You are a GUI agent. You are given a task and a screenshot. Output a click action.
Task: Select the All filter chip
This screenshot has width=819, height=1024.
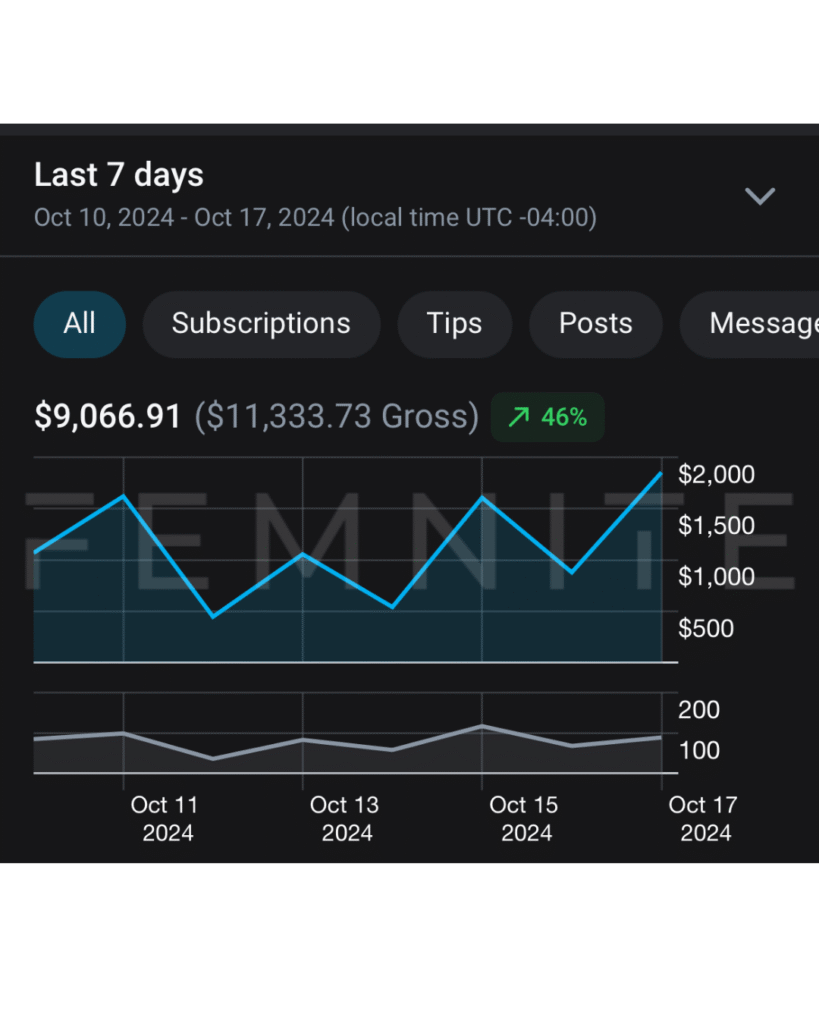pos(79,324)
